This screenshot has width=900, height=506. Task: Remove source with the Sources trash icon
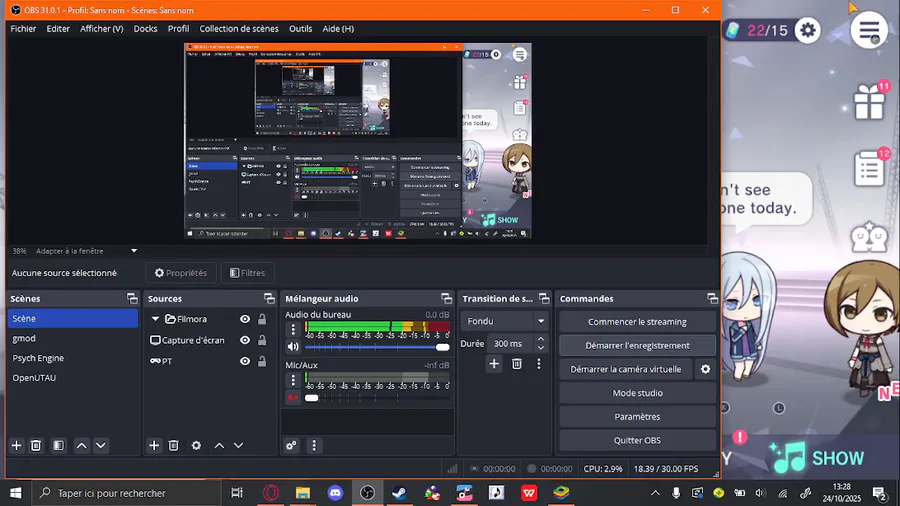[x=173, y=445]
